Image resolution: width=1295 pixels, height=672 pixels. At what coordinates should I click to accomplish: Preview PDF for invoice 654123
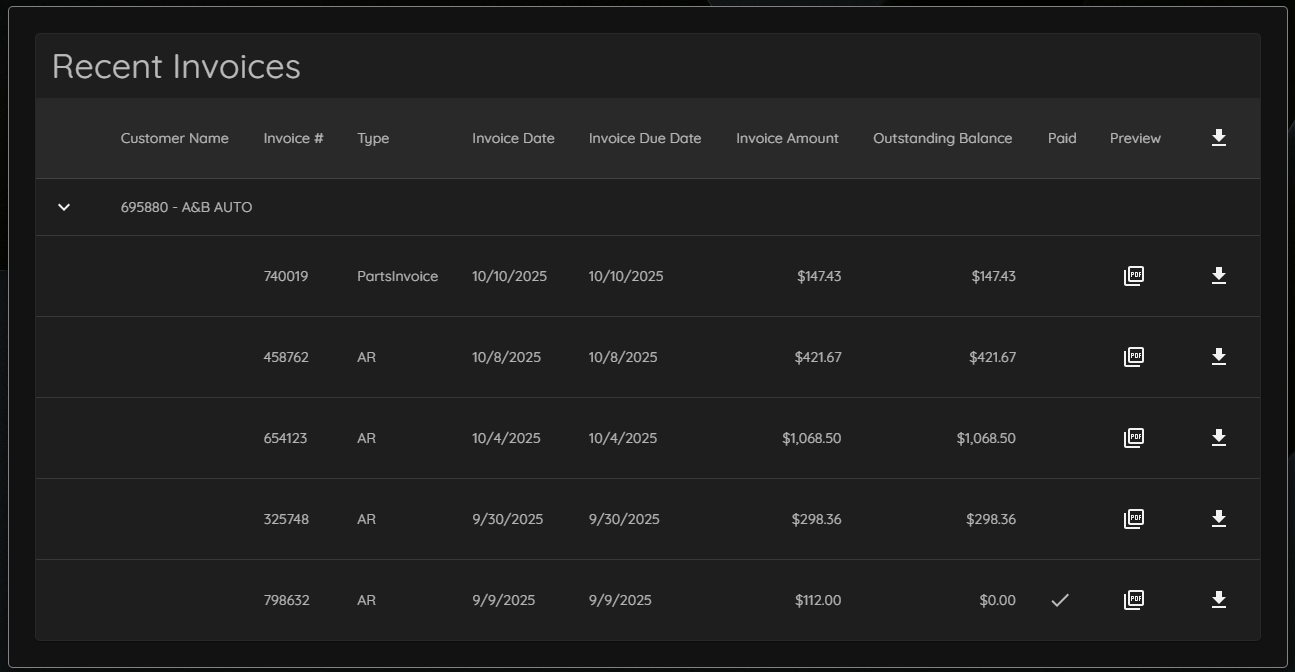click(x=1133, y=438)
